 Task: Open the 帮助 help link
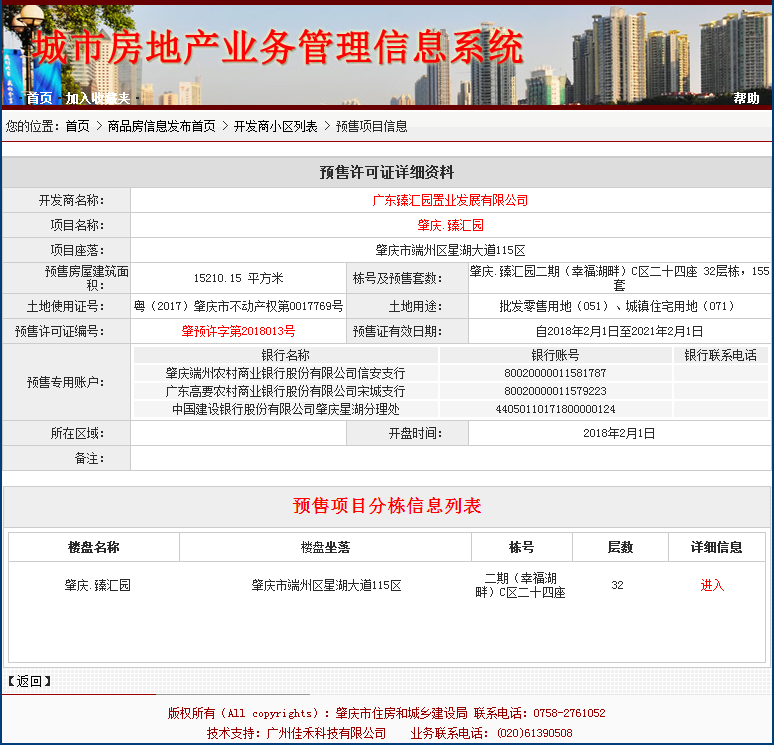pos(746,98)
